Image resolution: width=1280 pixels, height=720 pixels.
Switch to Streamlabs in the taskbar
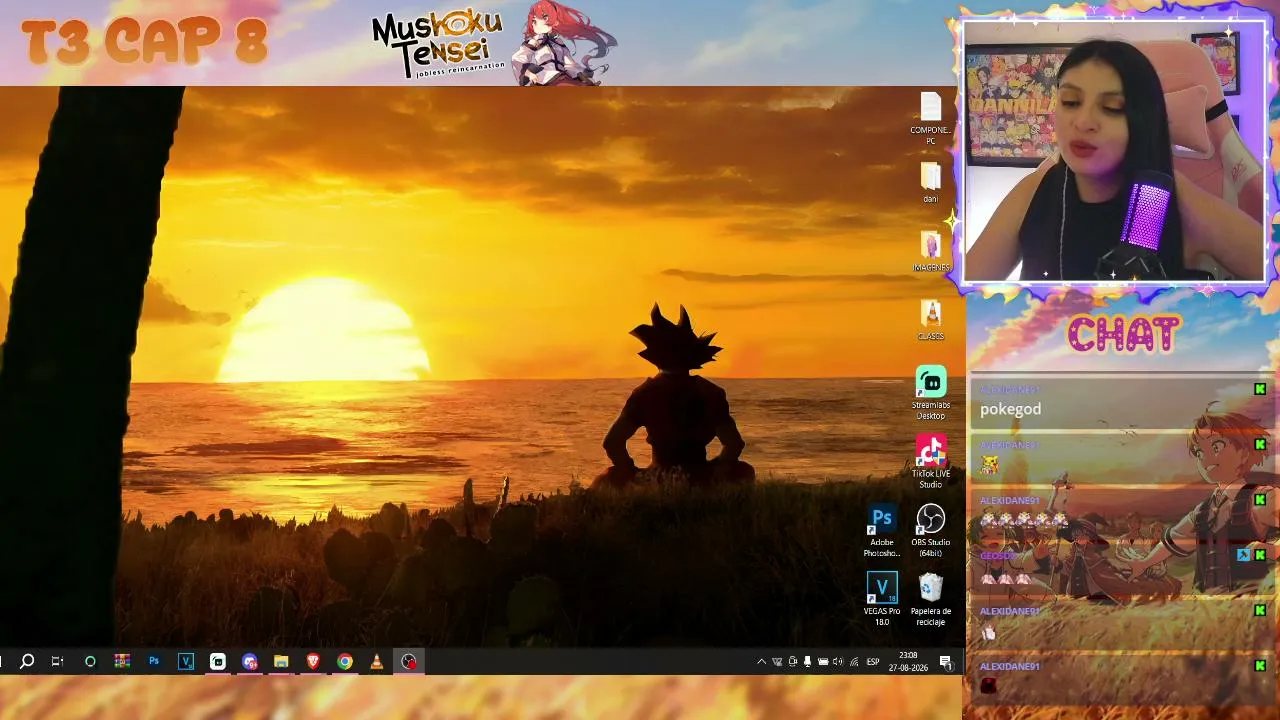pyautogui.click(x=218, y=661)
